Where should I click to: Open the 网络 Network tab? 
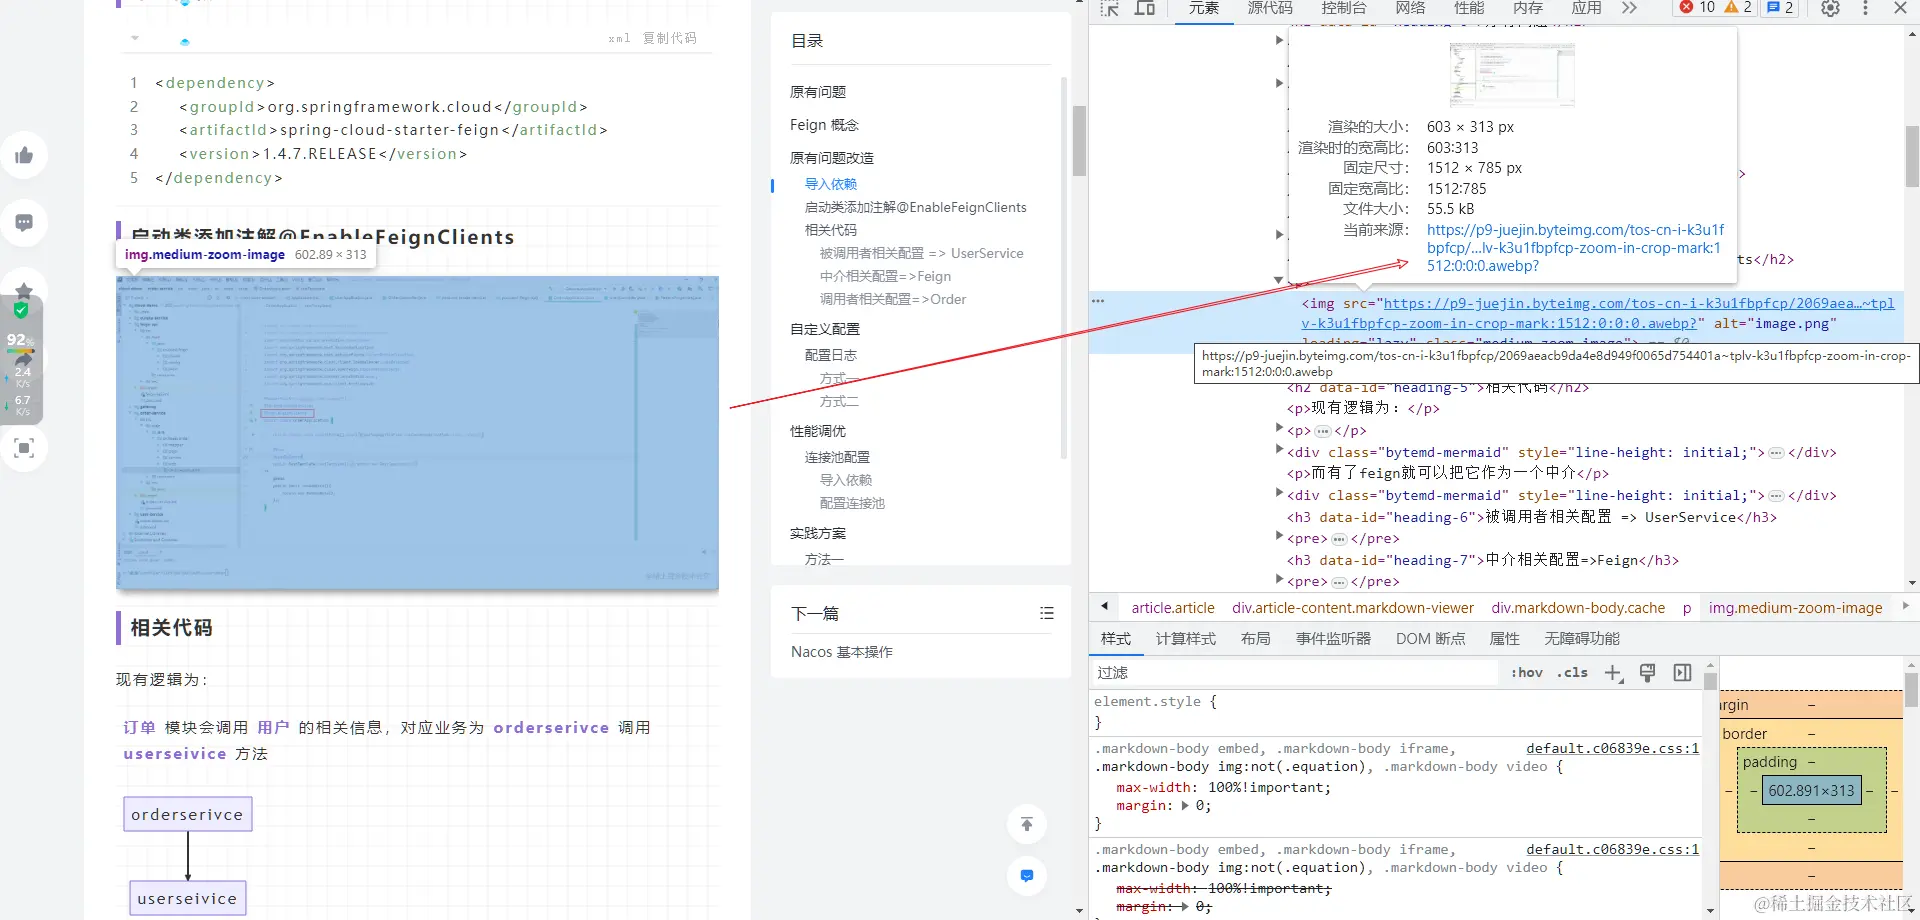click(x=1410, y=8)
